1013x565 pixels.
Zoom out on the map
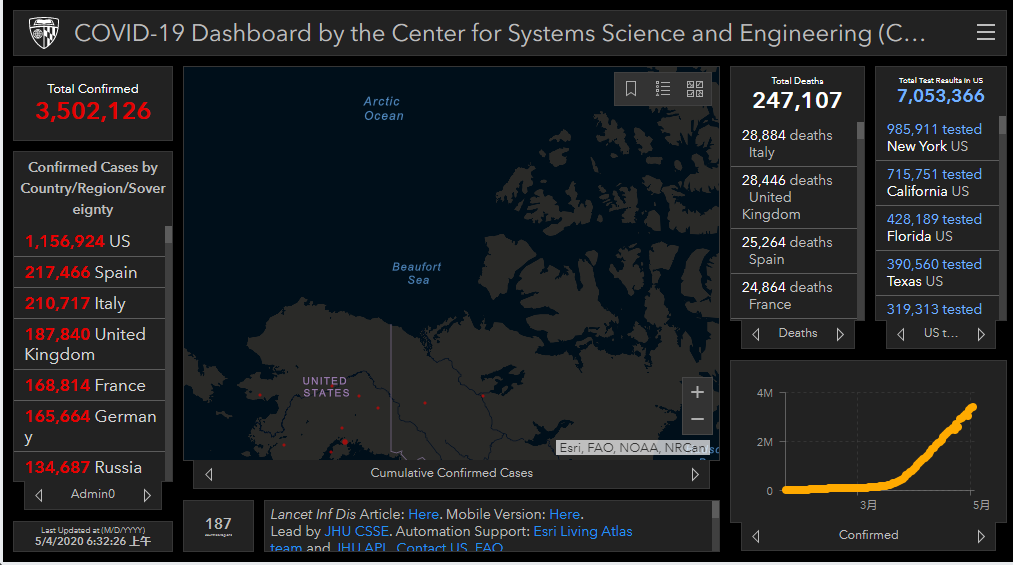coord(697,419)
